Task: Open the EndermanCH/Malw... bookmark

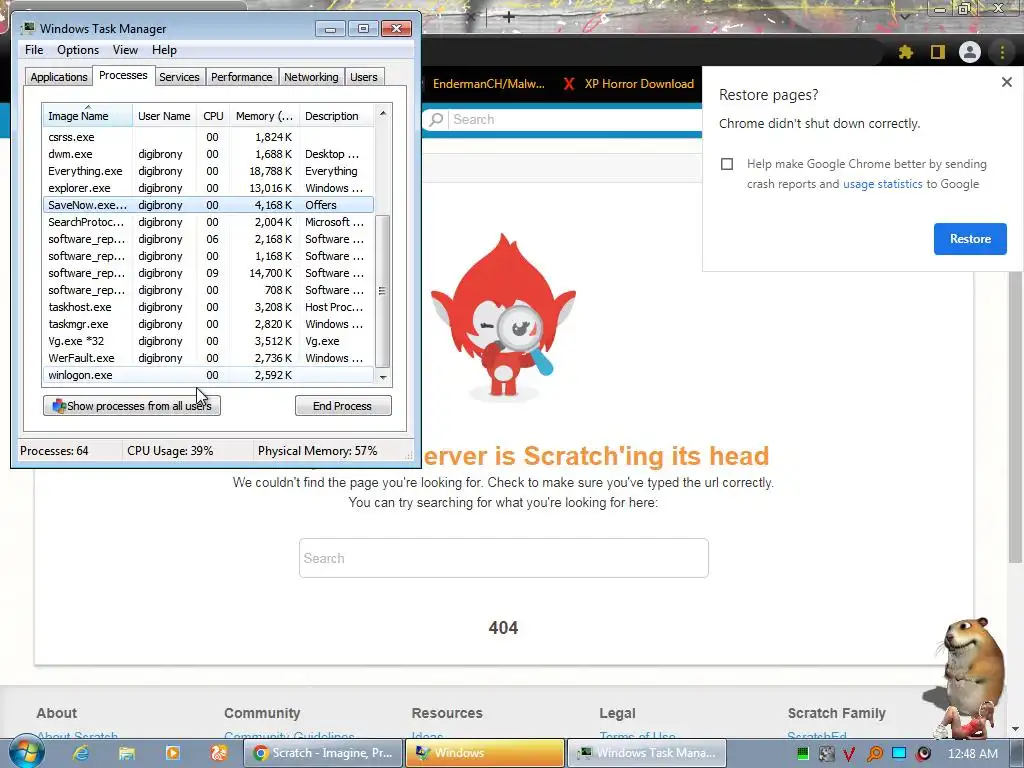Action: 488,84
